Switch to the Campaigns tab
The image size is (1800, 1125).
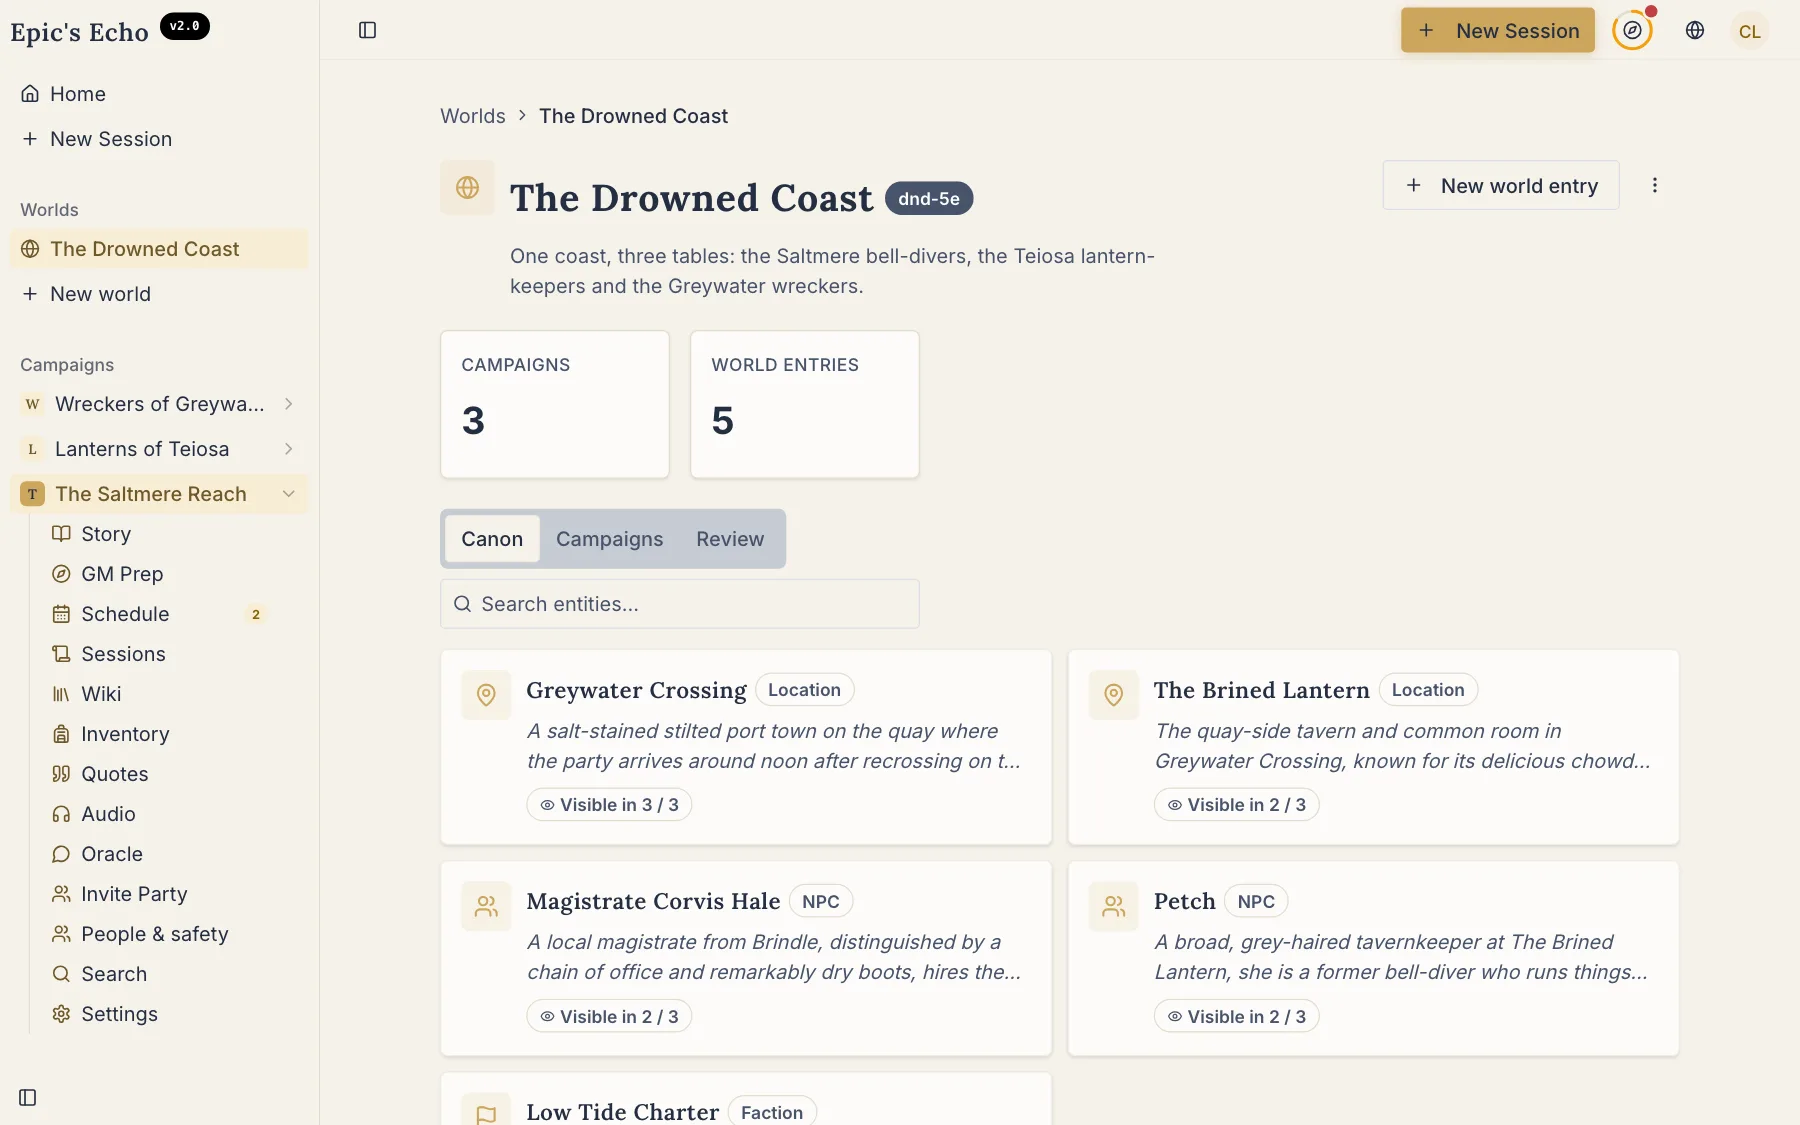pos(609,539)
